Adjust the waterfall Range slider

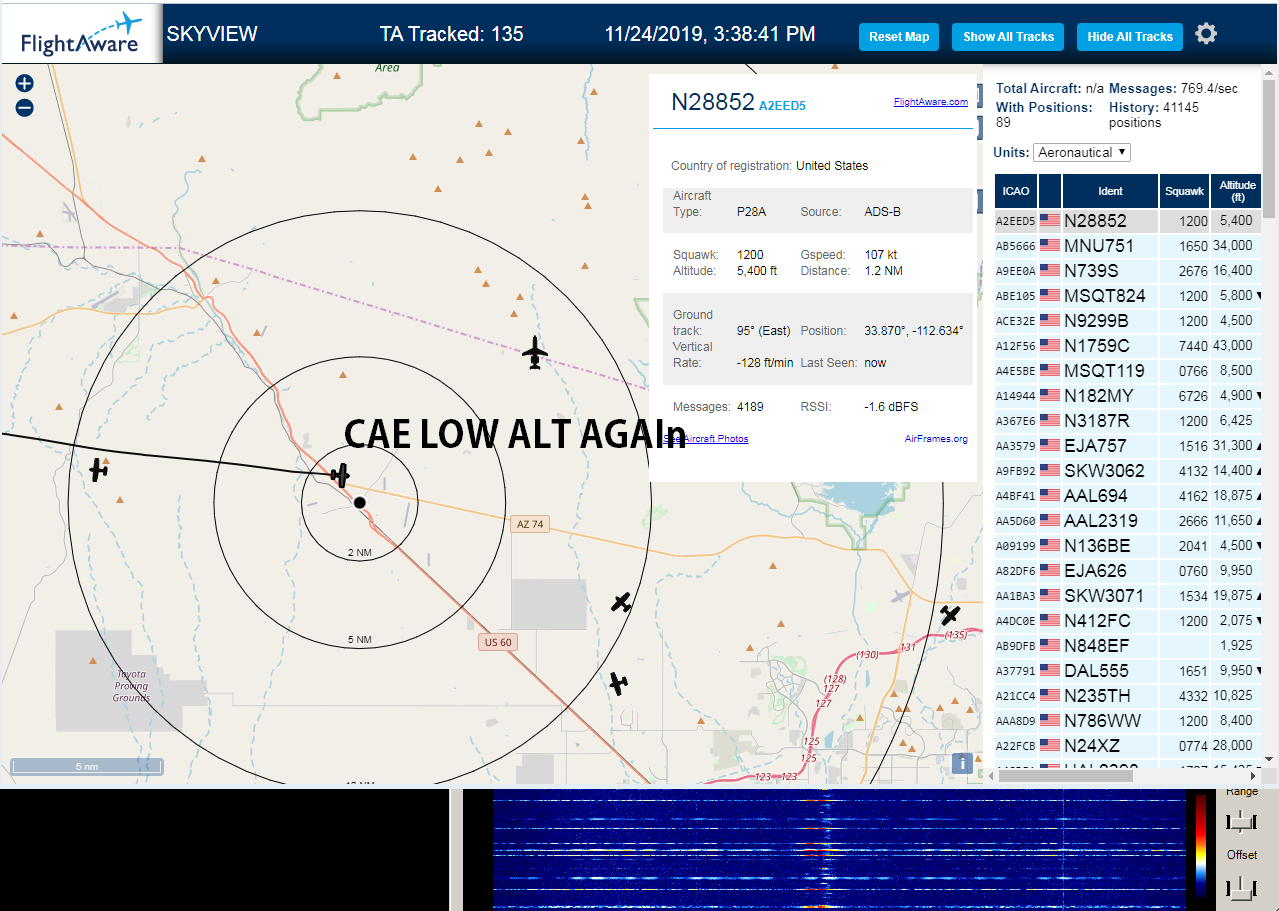(1241, 821)
